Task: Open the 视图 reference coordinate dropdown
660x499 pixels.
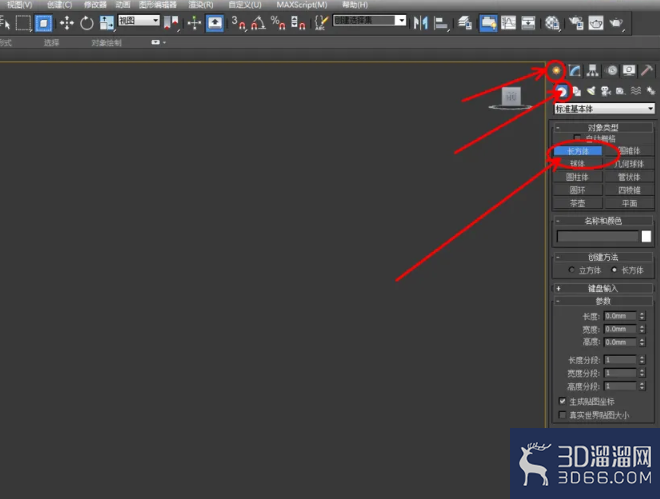Action: (139, 20)
